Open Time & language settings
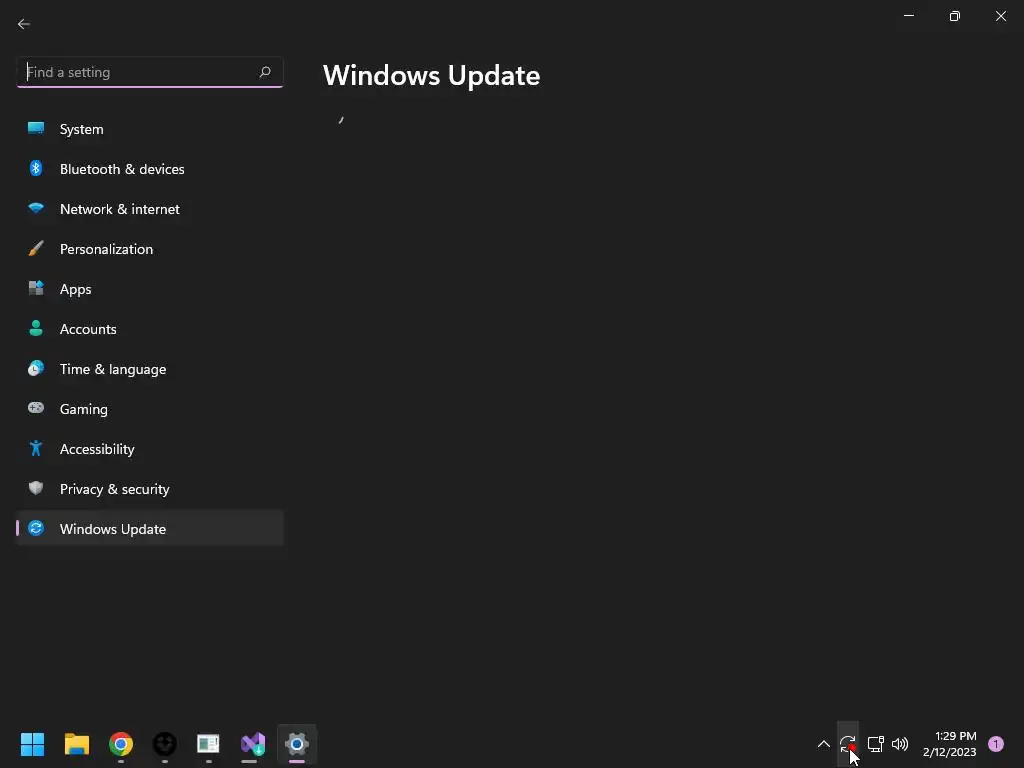This screenshot has width=1024, height=768. click(150, 369)
